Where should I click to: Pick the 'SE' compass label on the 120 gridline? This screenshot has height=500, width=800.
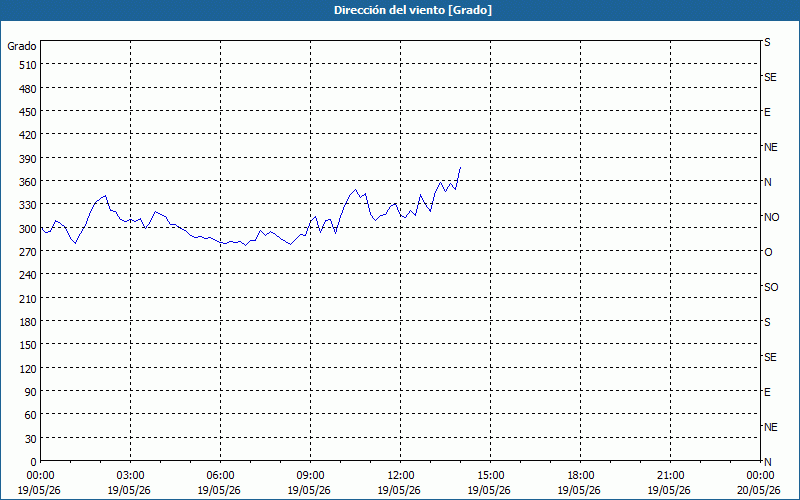click(x=770, y=358)
